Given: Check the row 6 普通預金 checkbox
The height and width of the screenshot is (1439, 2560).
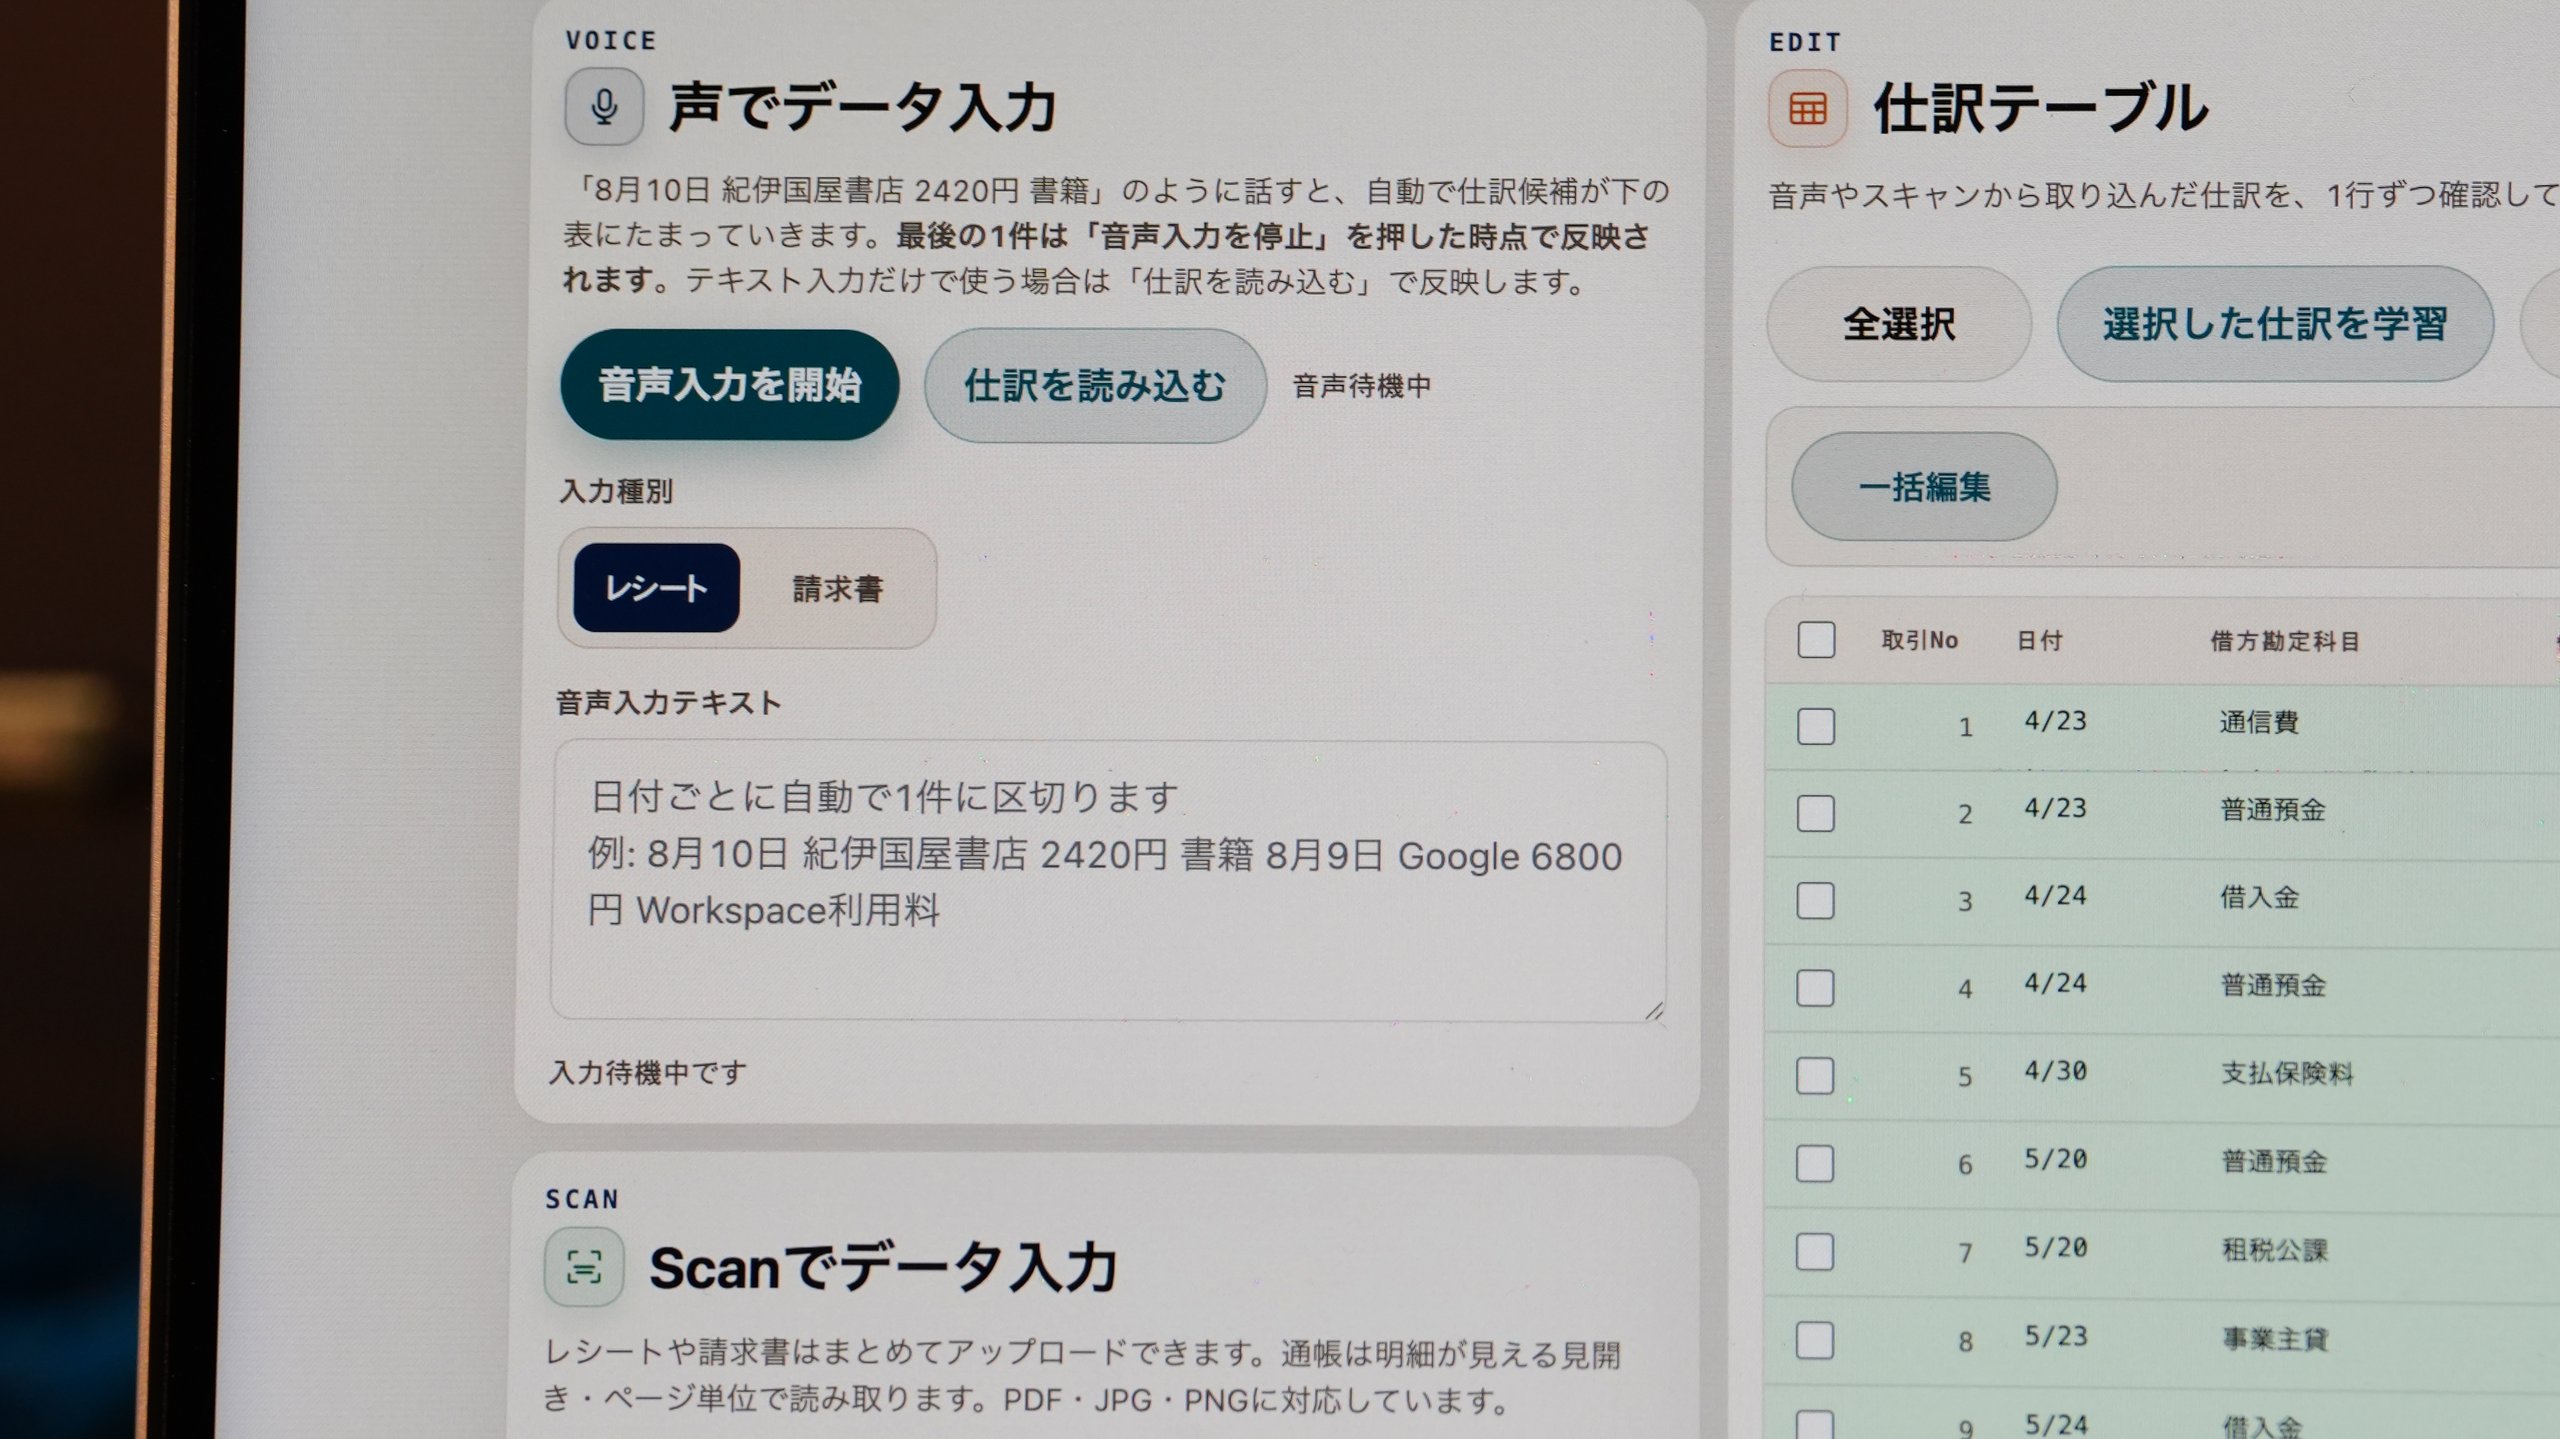Looking at the screenshot, I should (1815, 1164).
